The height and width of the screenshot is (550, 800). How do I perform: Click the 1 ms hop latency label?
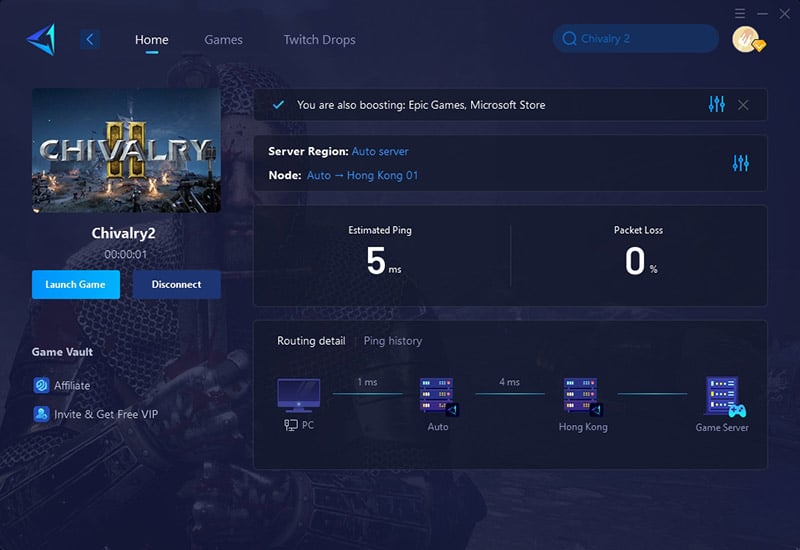pos(367,382)
